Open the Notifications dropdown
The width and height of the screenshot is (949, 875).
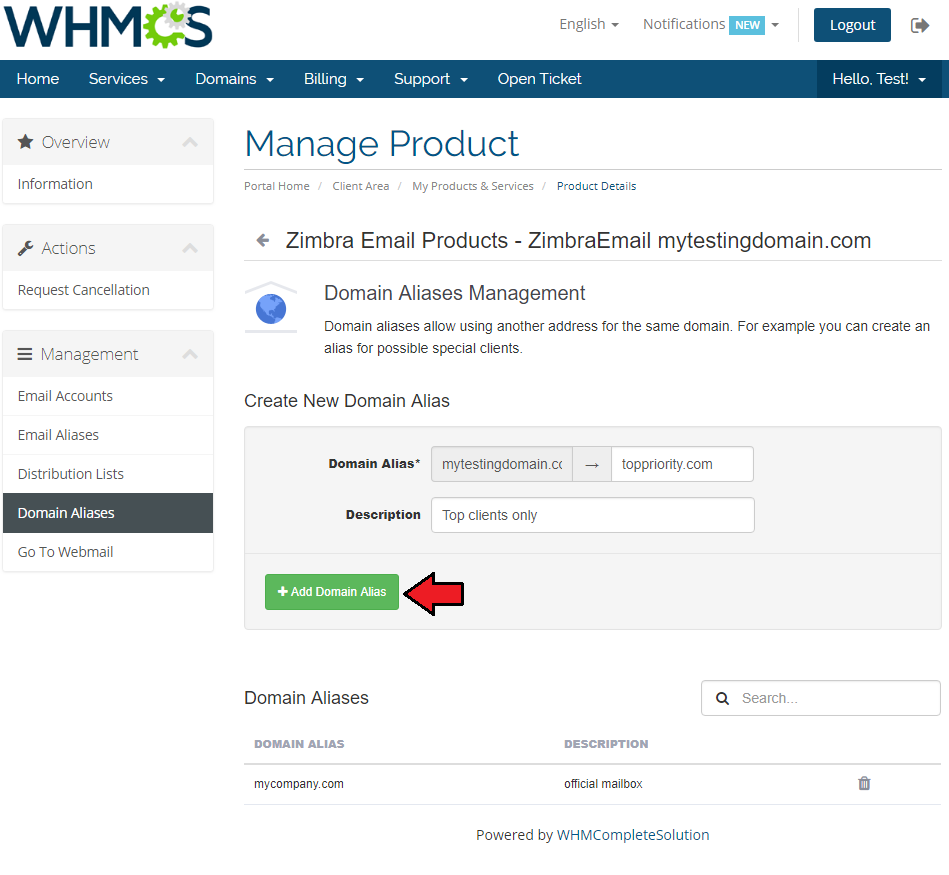(711, 24)
